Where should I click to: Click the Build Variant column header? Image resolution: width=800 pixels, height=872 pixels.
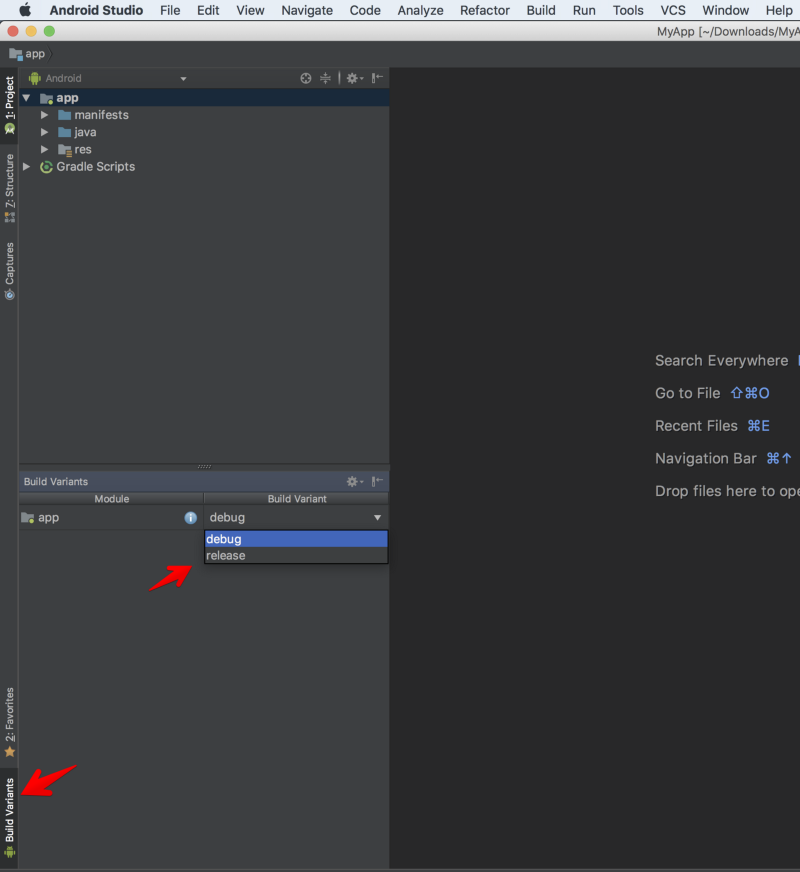296,499
